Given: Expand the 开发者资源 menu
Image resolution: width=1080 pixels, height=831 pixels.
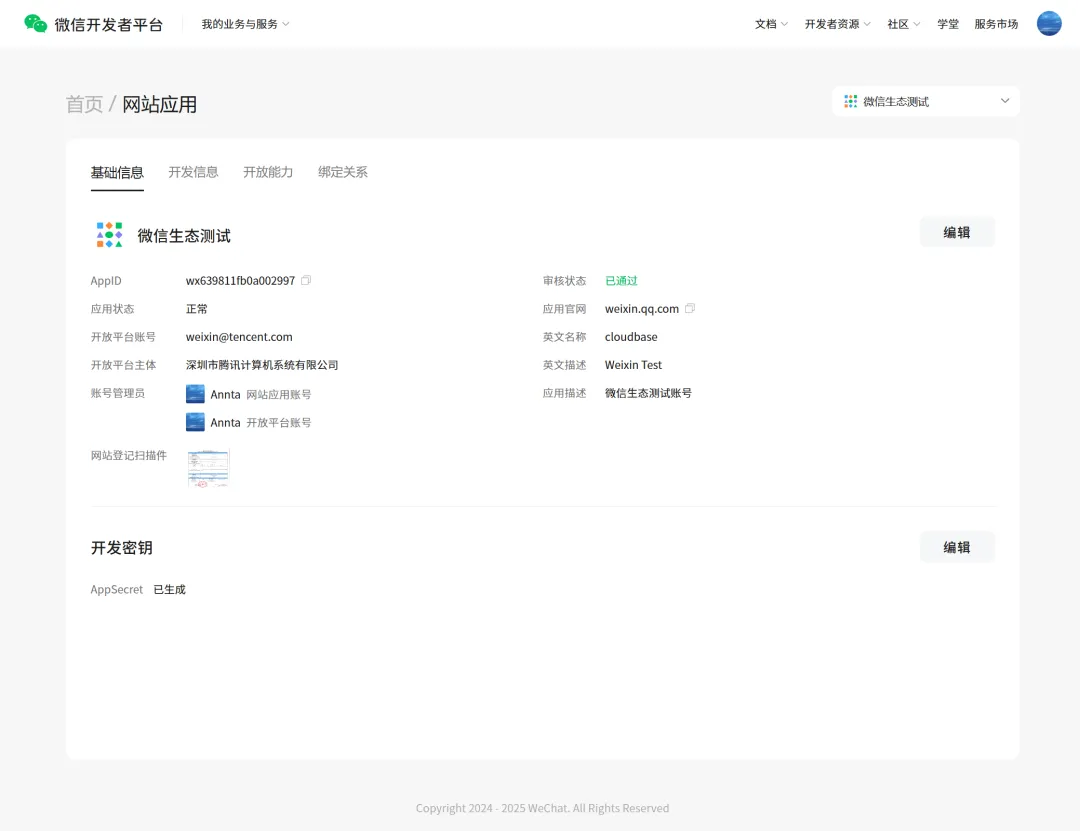Looking at the screenshot, I should [838, 24].
